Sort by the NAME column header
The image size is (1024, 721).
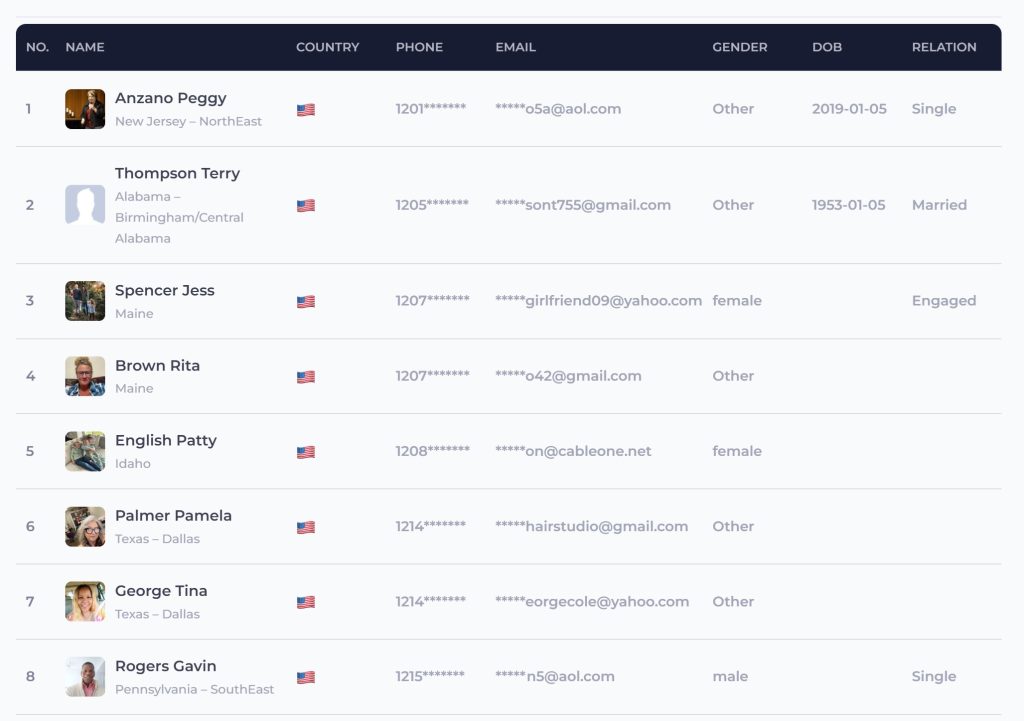click(85, 47)
